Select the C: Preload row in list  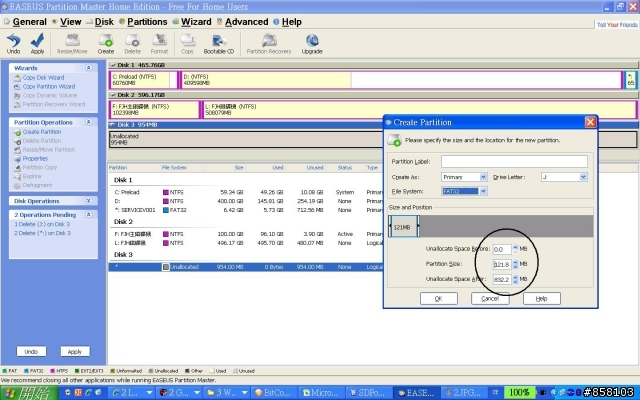[x=246, y=192]
